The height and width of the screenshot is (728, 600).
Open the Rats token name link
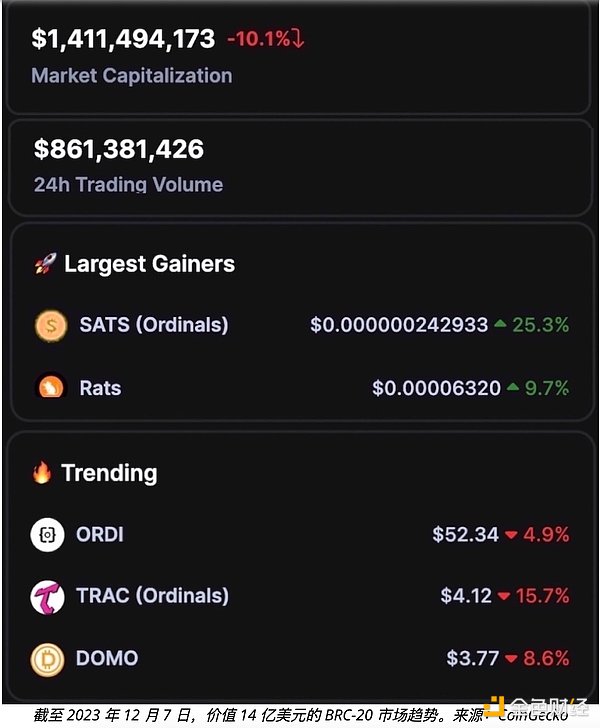pyautogui.click(x=100, y=387)
